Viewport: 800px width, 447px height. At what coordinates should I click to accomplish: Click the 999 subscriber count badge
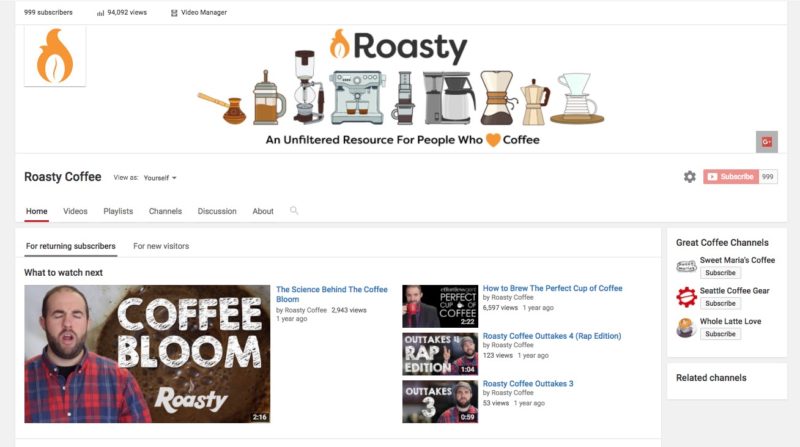(768, 177)
